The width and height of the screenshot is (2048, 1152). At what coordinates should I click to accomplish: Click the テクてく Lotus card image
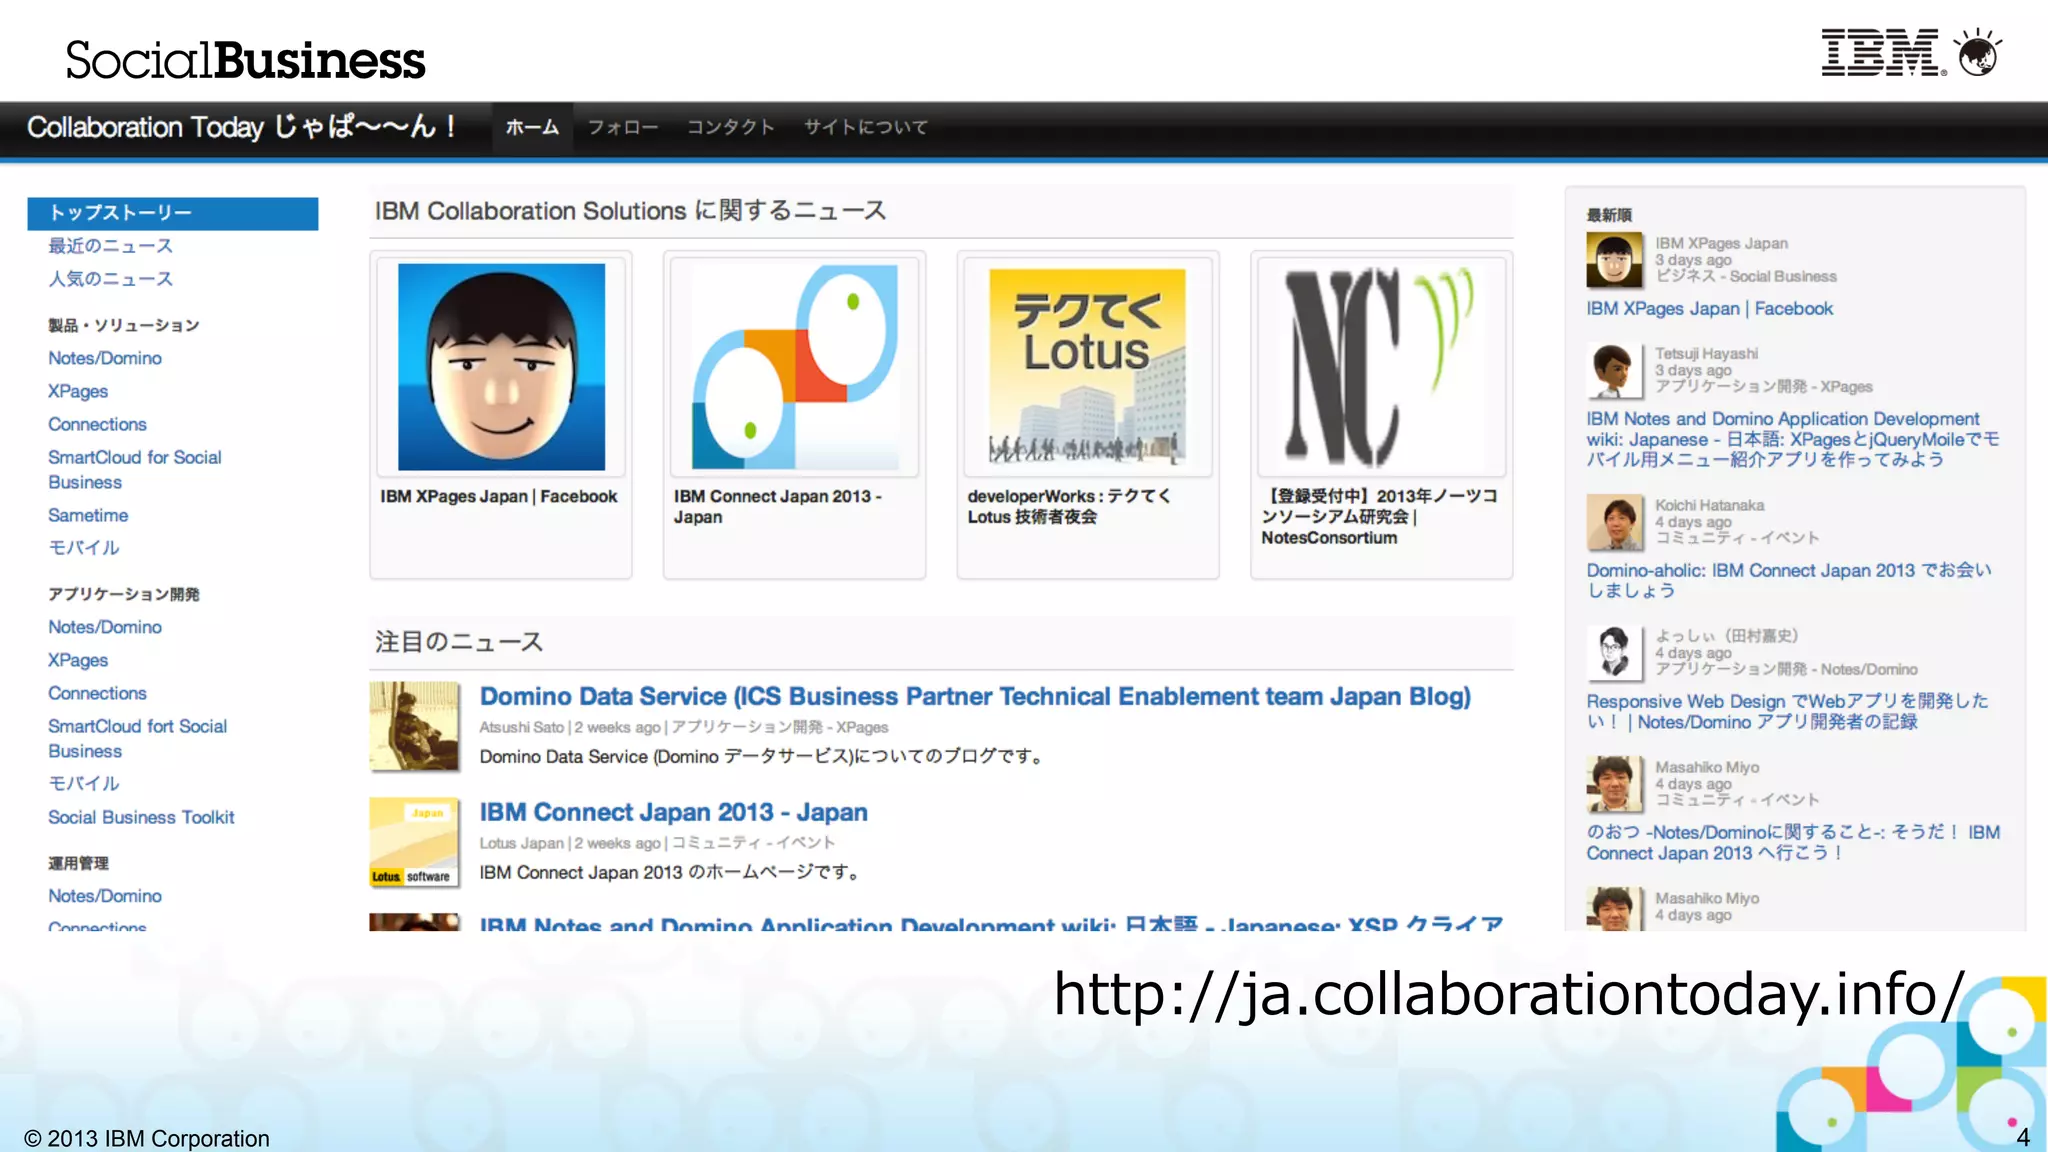(x=1088, y=367)
